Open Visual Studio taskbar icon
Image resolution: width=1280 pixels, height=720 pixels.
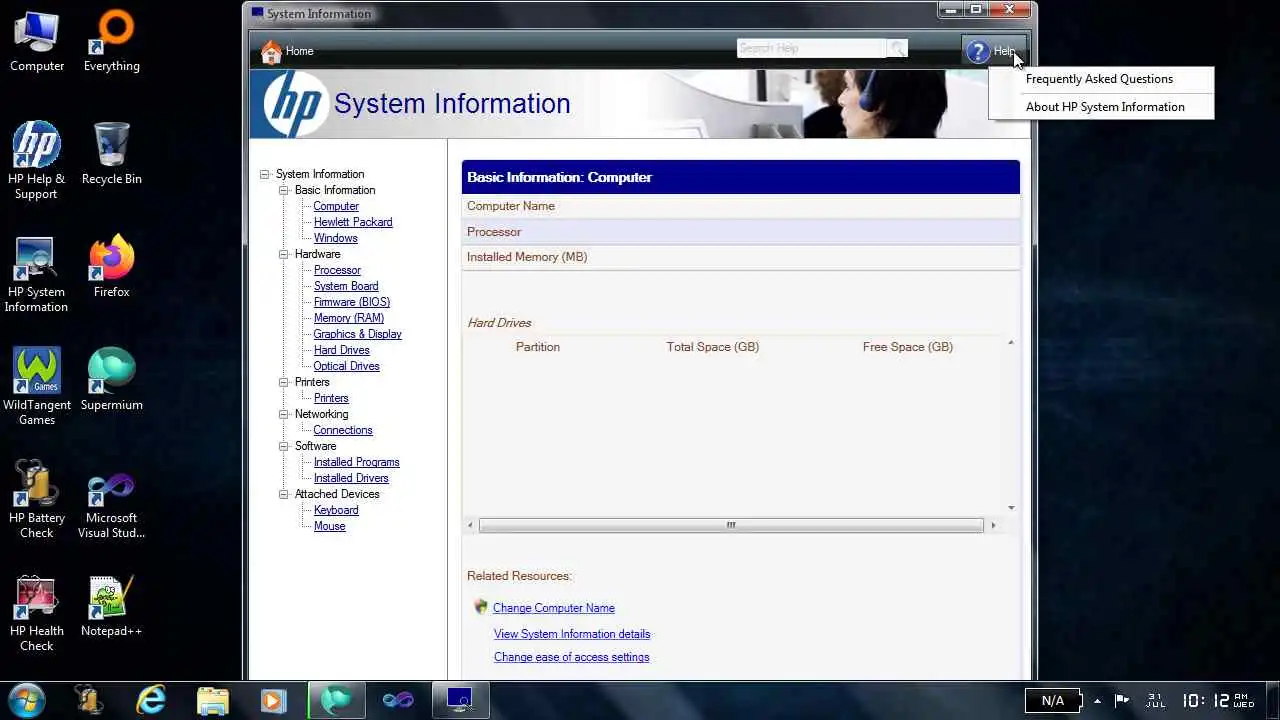pos(398,700)
